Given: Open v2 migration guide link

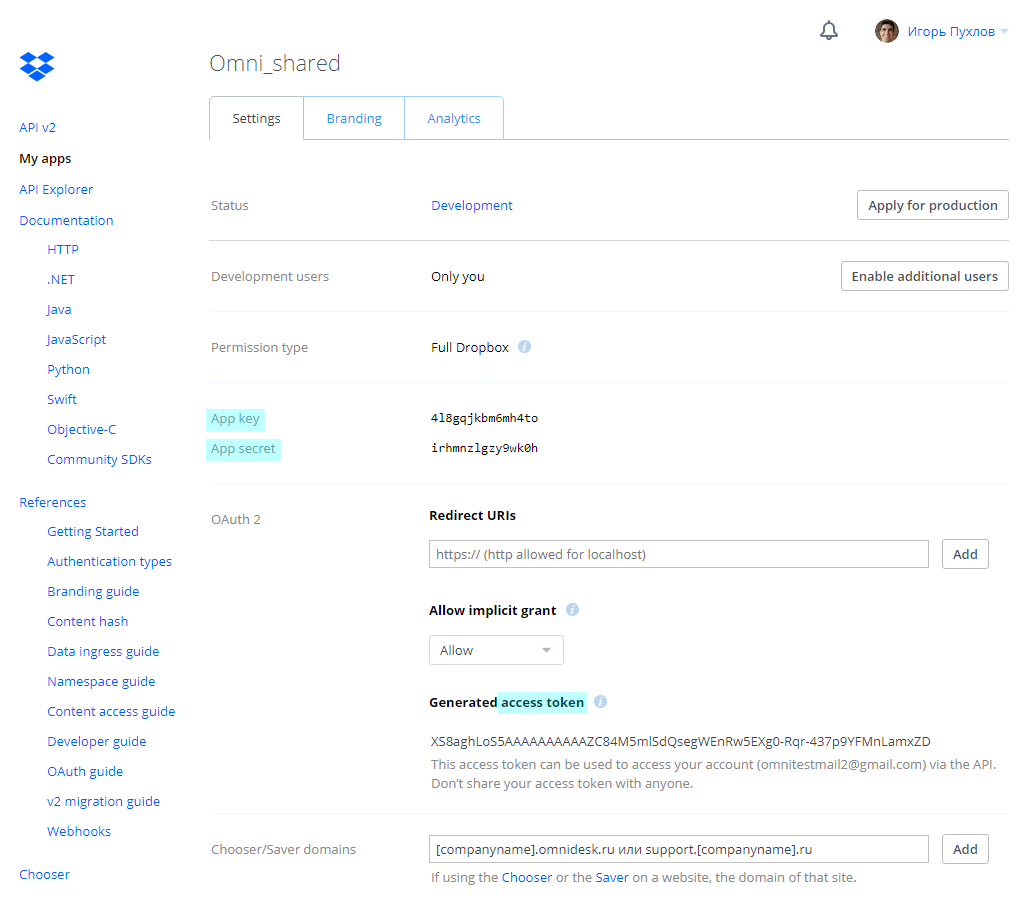Looking at the screenshot, I should (x=103, y=801).
